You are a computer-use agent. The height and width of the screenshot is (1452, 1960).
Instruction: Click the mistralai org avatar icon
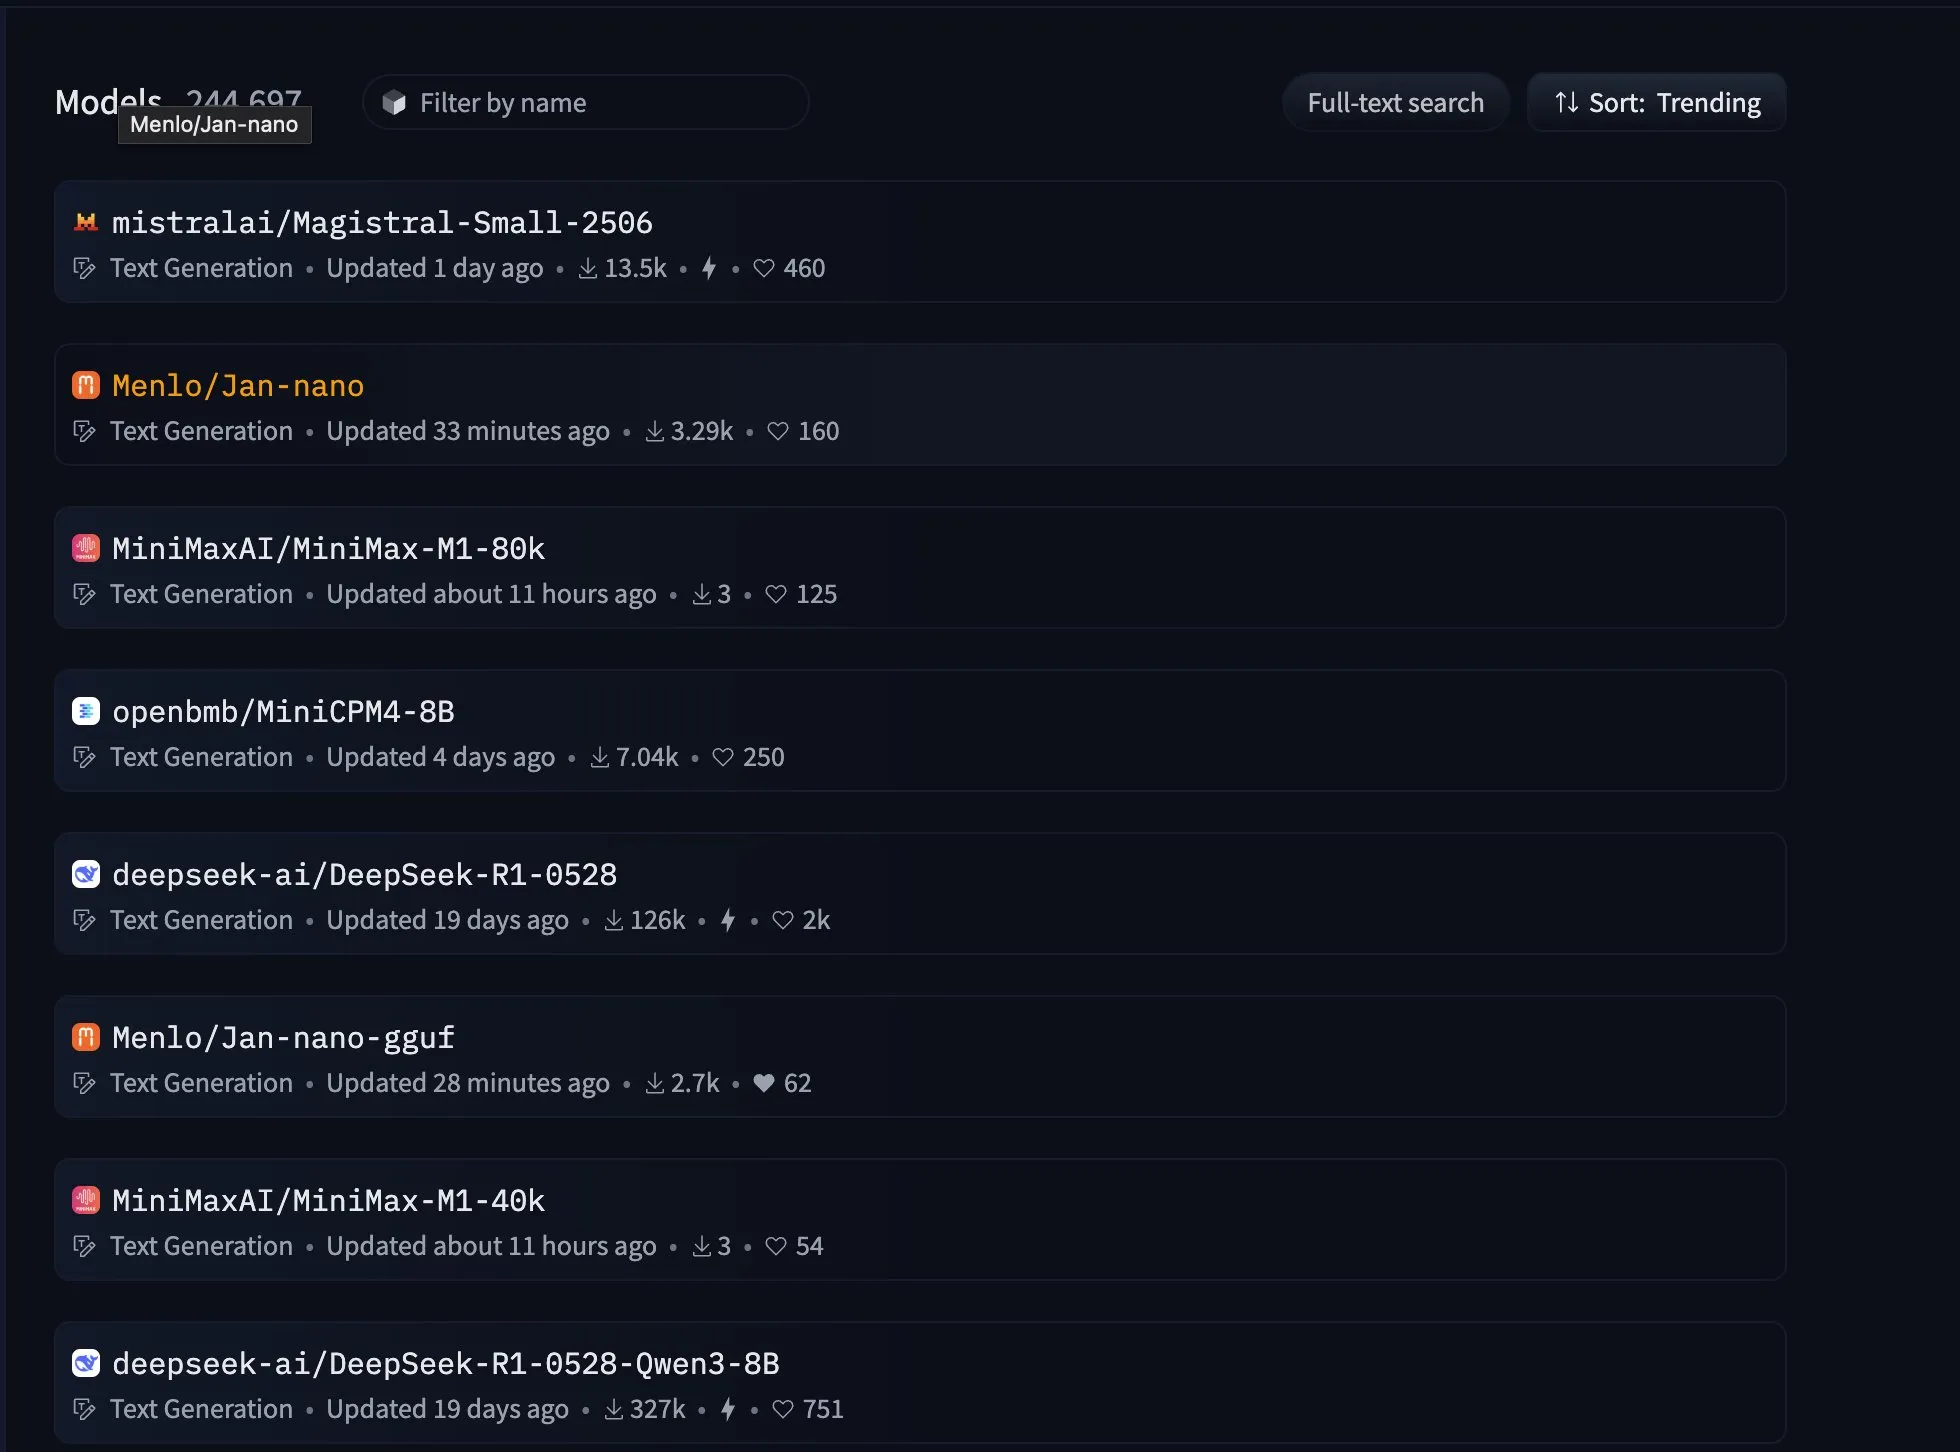86,222
